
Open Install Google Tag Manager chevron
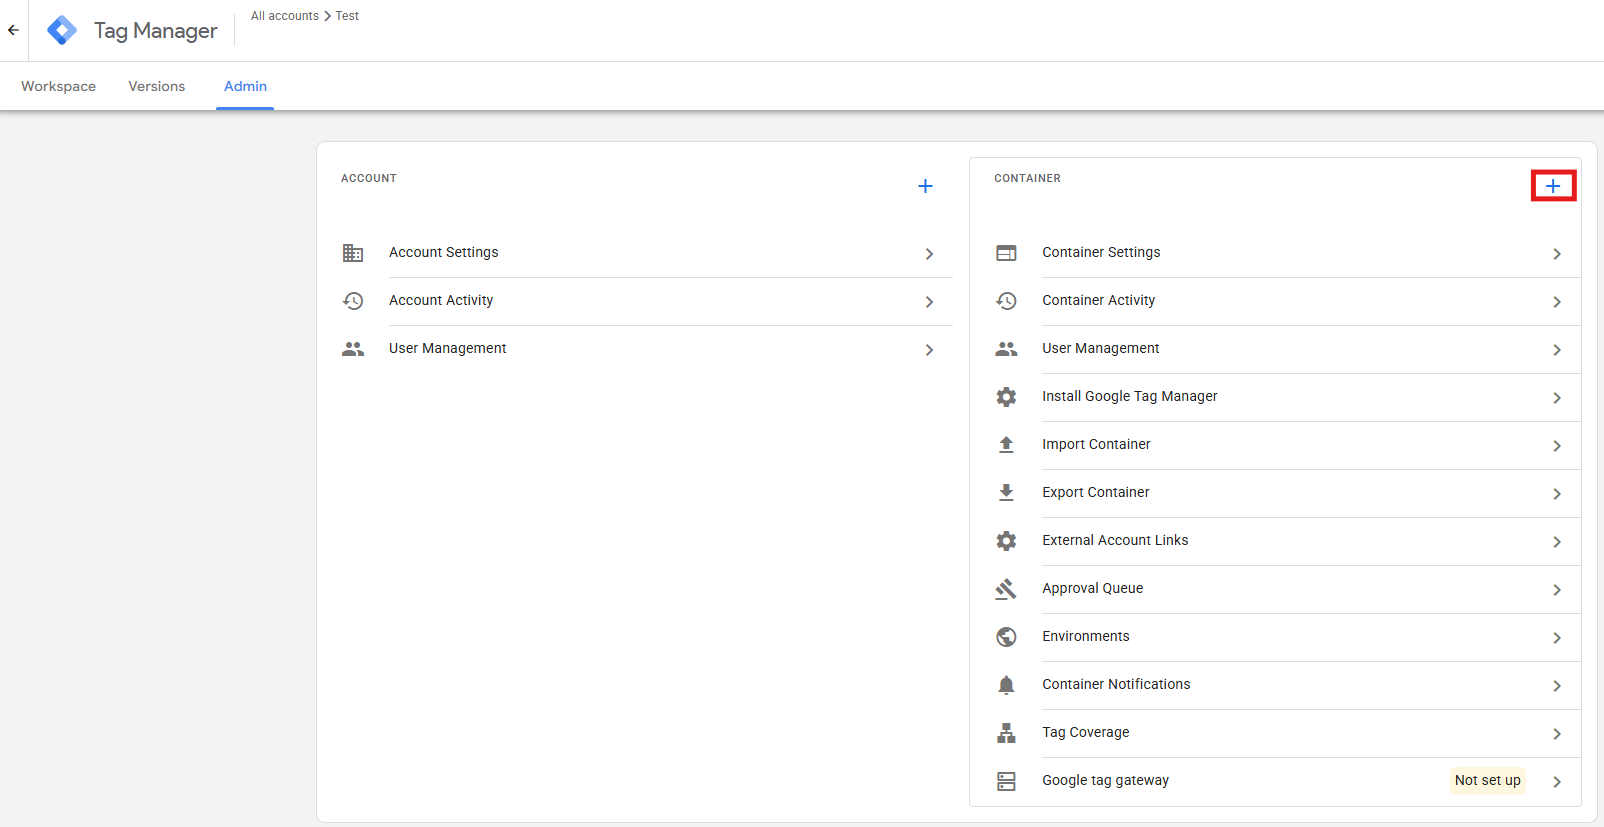coord(1557,398)
